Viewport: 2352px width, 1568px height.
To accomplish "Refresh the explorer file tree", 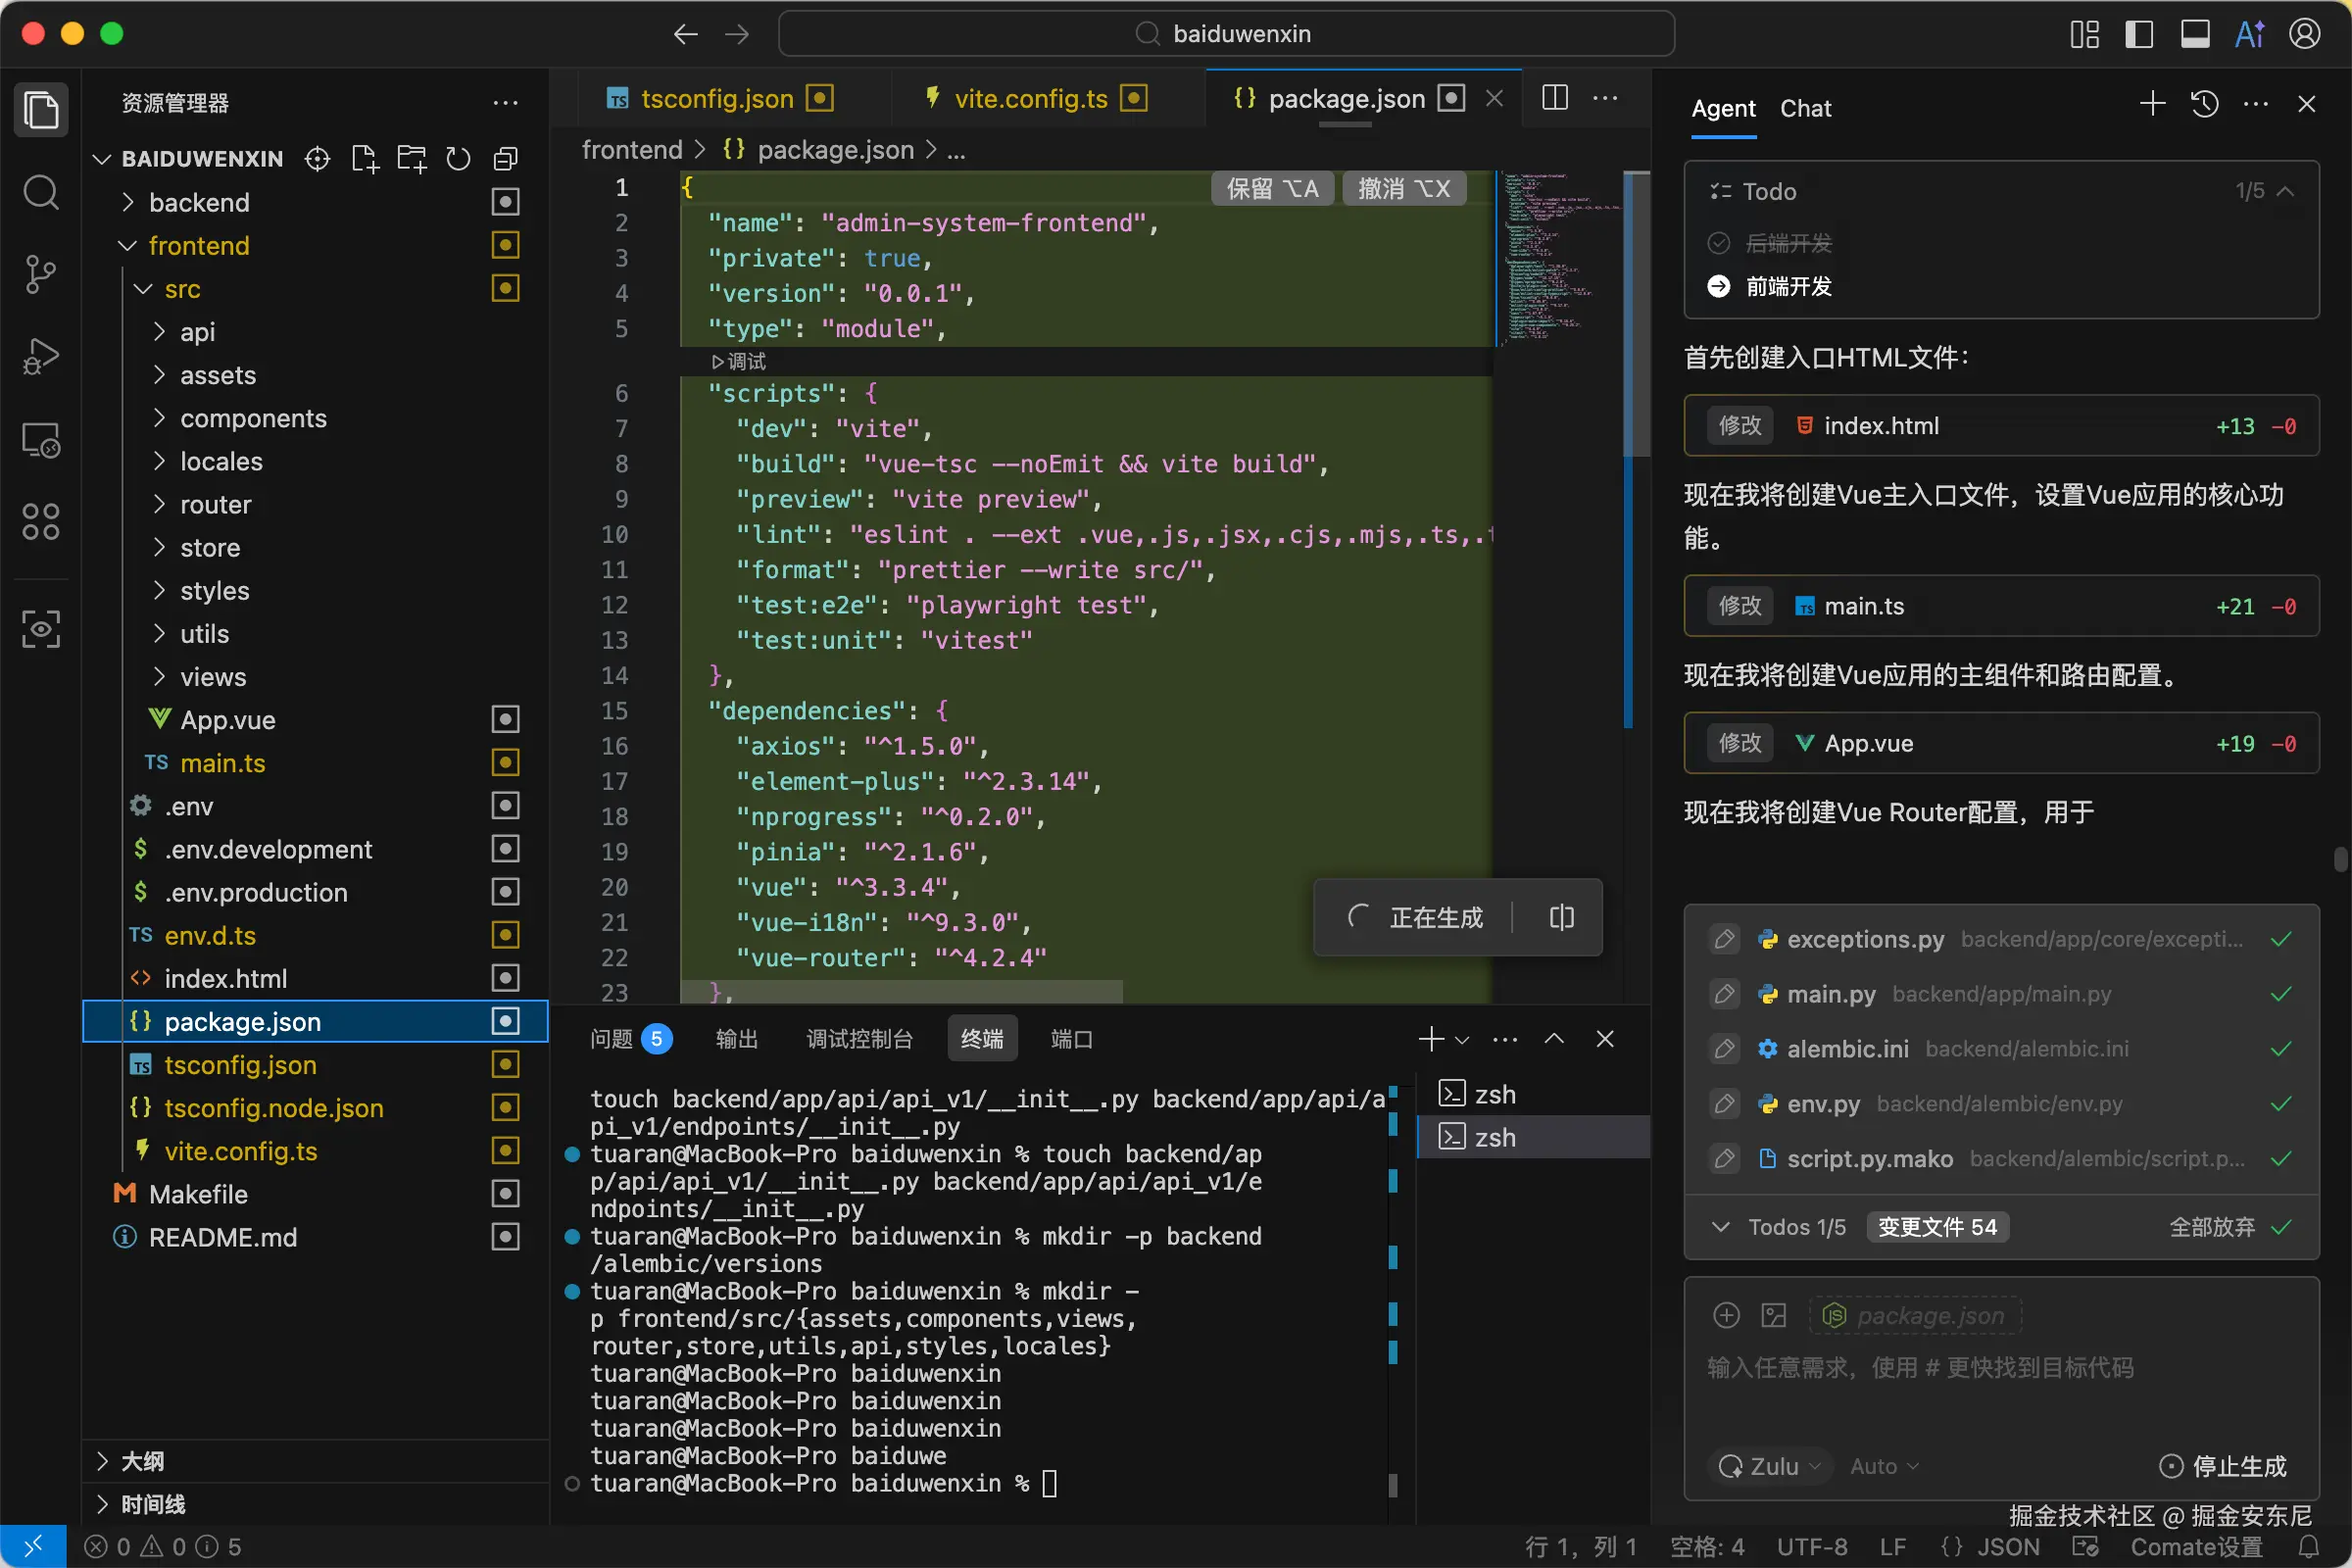I will (458, 159).
